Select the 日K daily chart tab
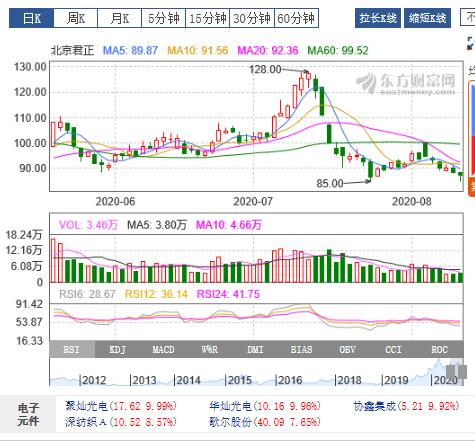This screenshot has height=441, width=475. coord(31,18)
